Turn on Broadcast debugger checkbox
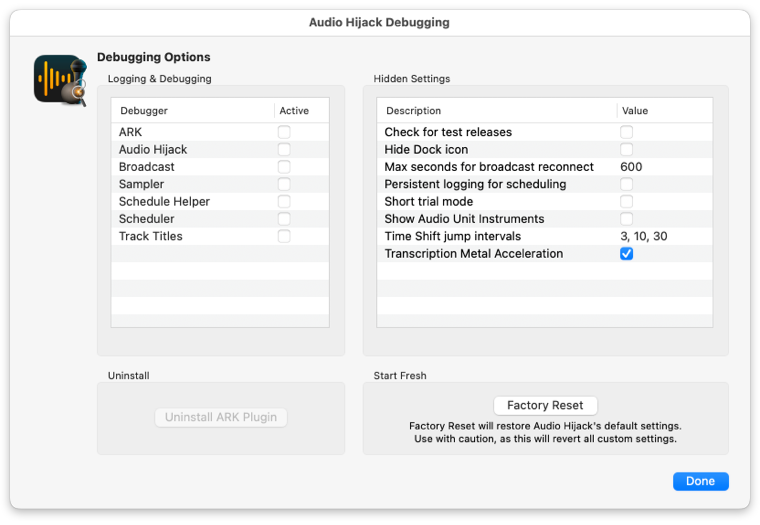This screenshot has width=760, height=525. (x=284, y=167)
